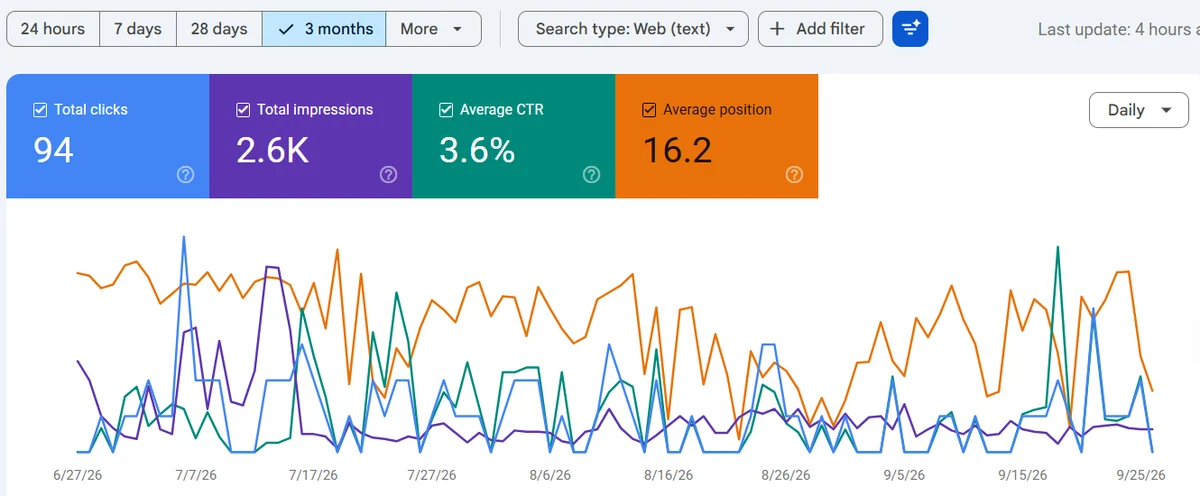Click the Average position value 16.2
1200x496 pixels.
pyautogui.click(x=677, y=150)
